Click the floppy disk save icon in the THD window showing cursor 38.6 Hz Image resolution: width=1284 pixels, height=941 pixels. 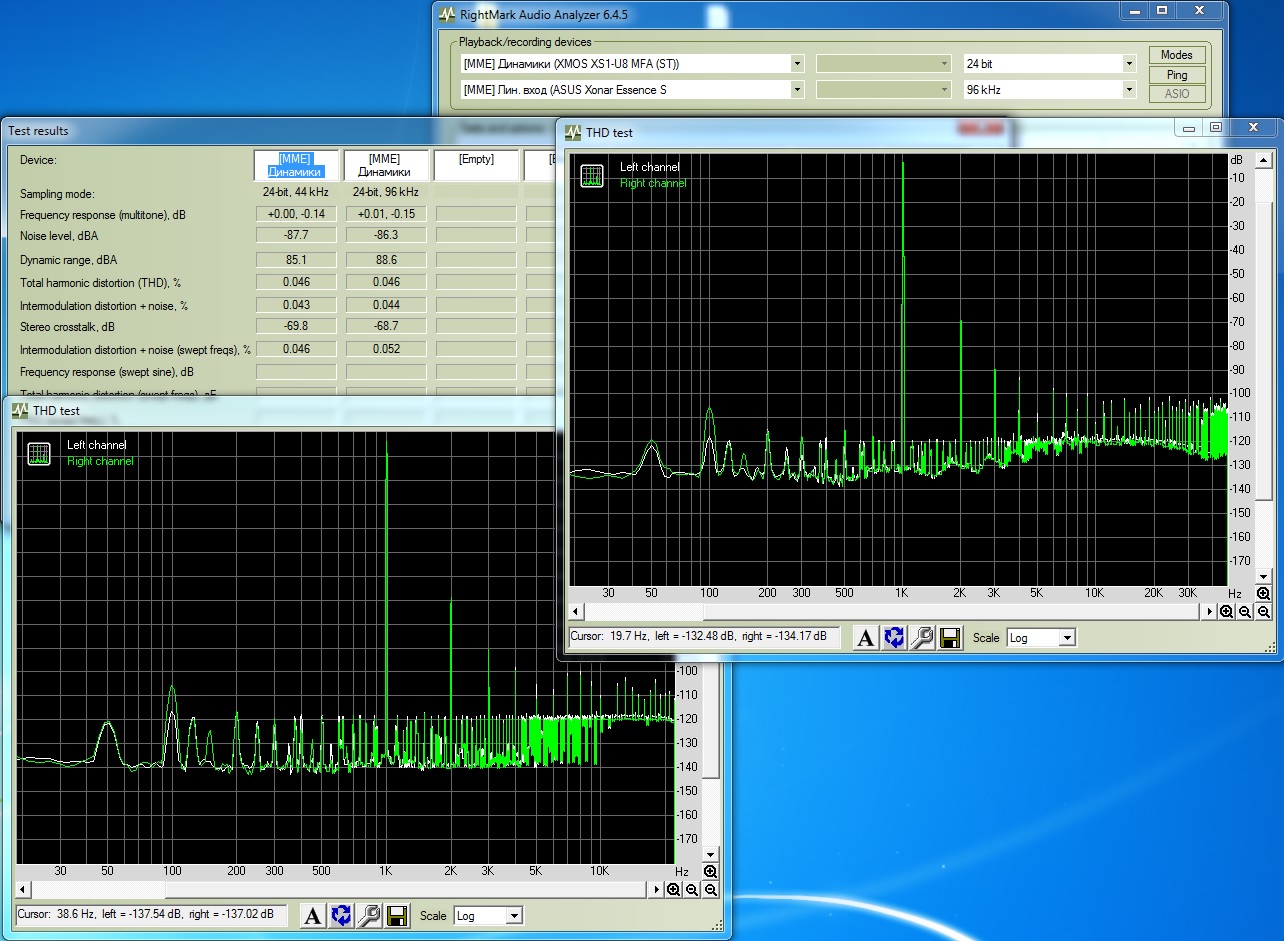pos(397,915)
